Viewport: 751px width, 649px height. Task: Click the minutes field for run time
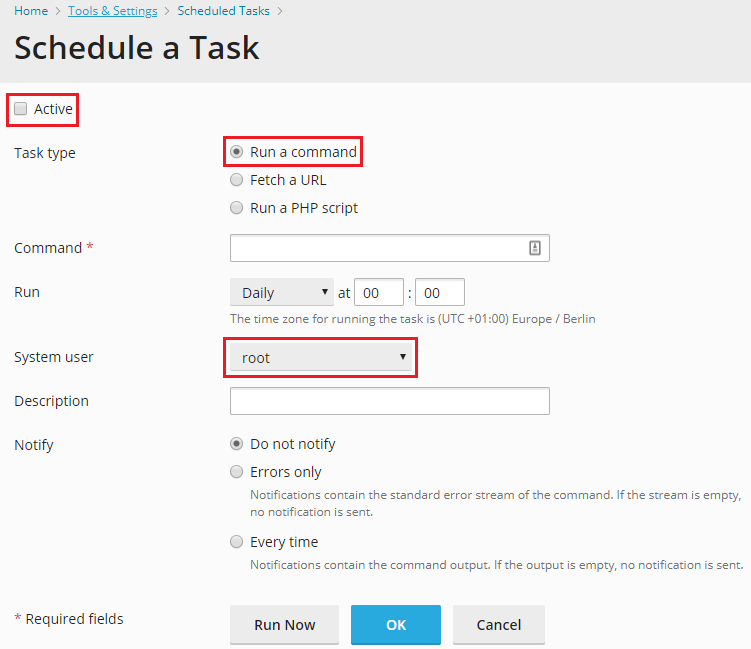[439, 293]
